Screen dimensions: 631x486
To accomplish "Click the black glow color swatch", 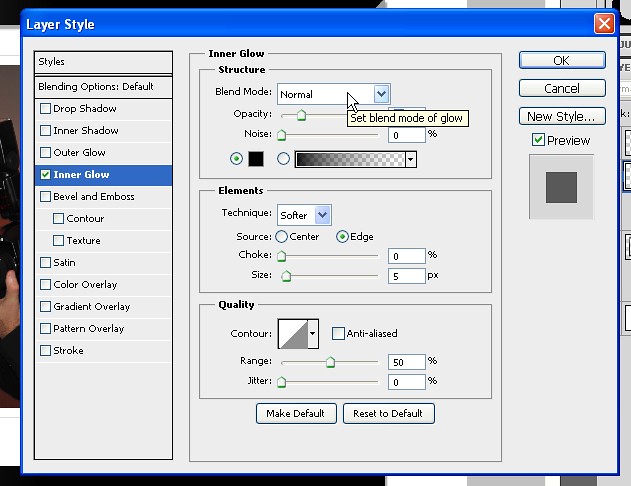I will 255,159.
